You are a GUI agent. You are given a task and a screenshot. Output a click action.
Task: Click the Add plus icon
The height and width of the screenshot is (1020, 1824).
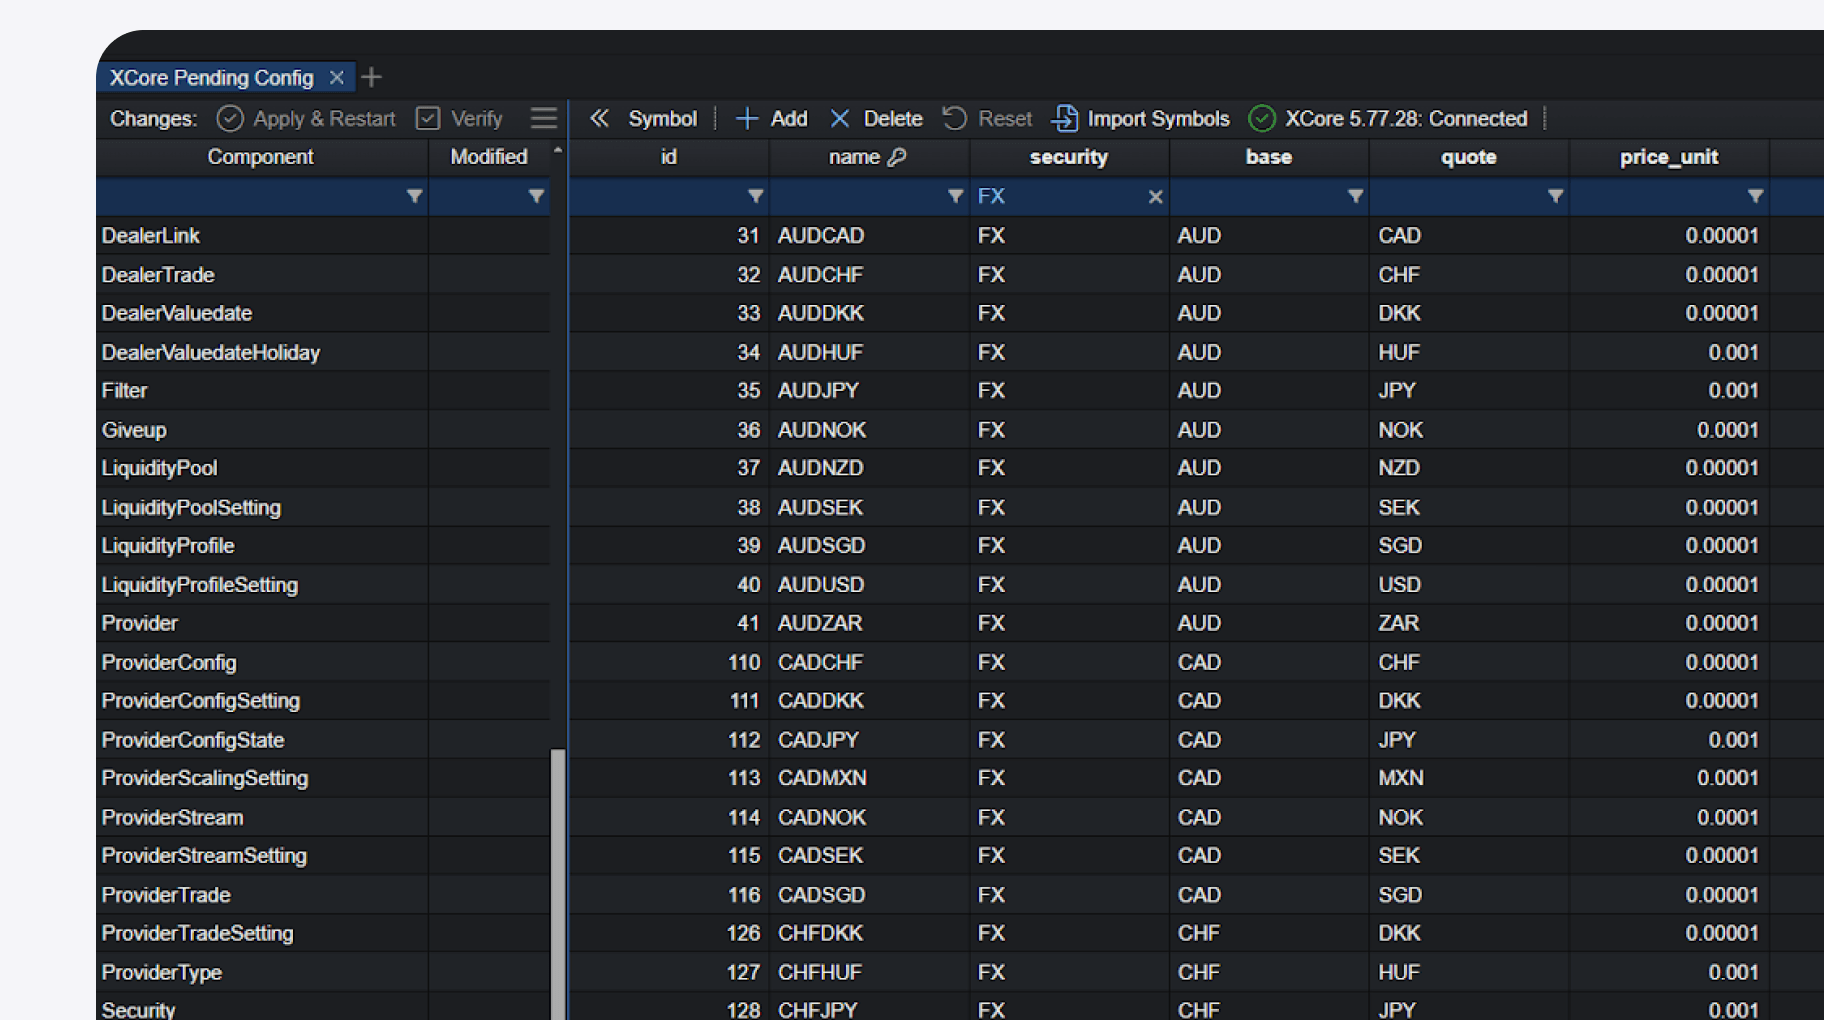(747, 119)
